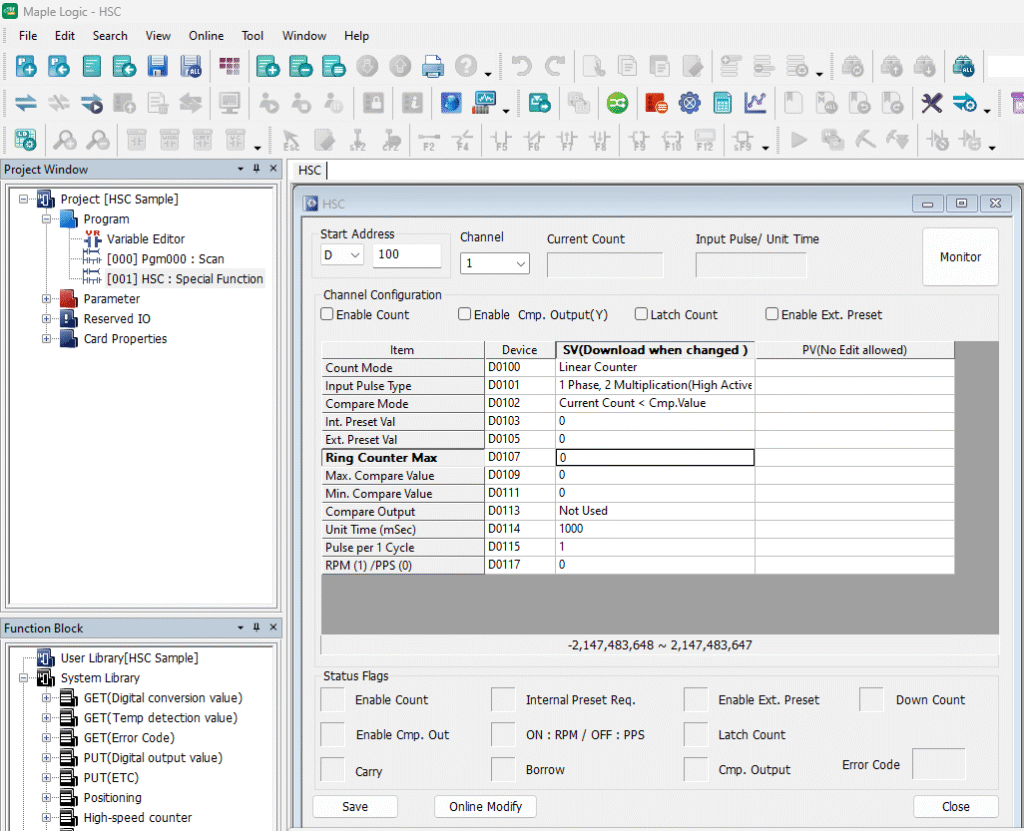Open the Project Window panel options arrow
The image size is (1024, 831).
[240, 169]
